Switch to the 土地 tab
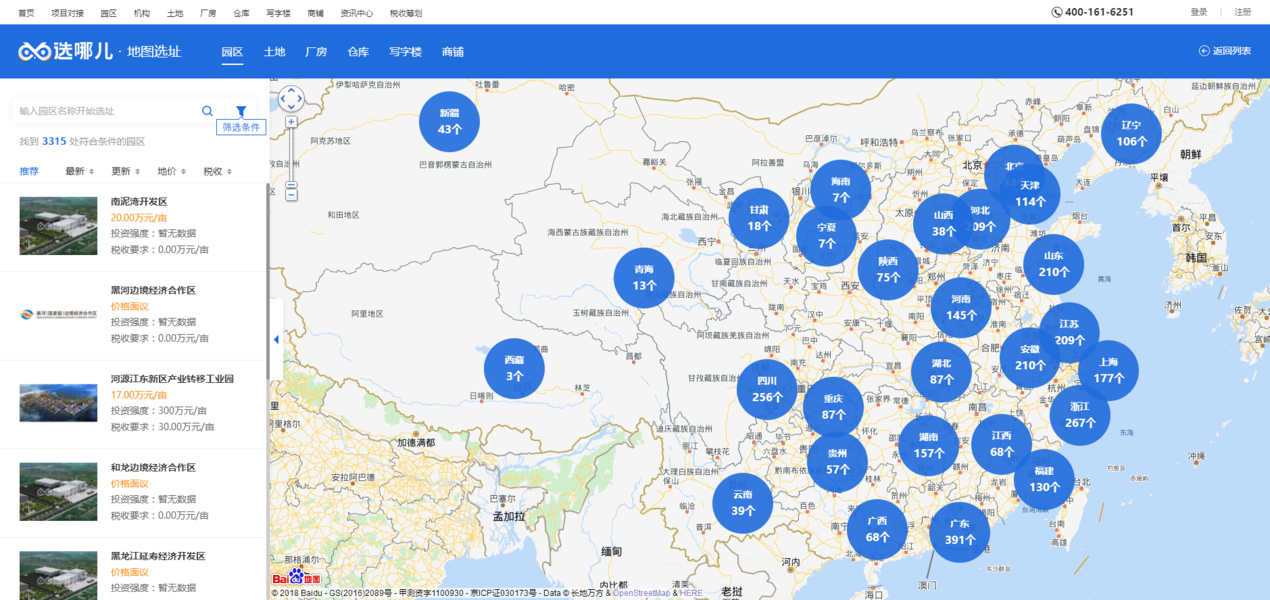Screen dimensions: 1270x600 274,52
